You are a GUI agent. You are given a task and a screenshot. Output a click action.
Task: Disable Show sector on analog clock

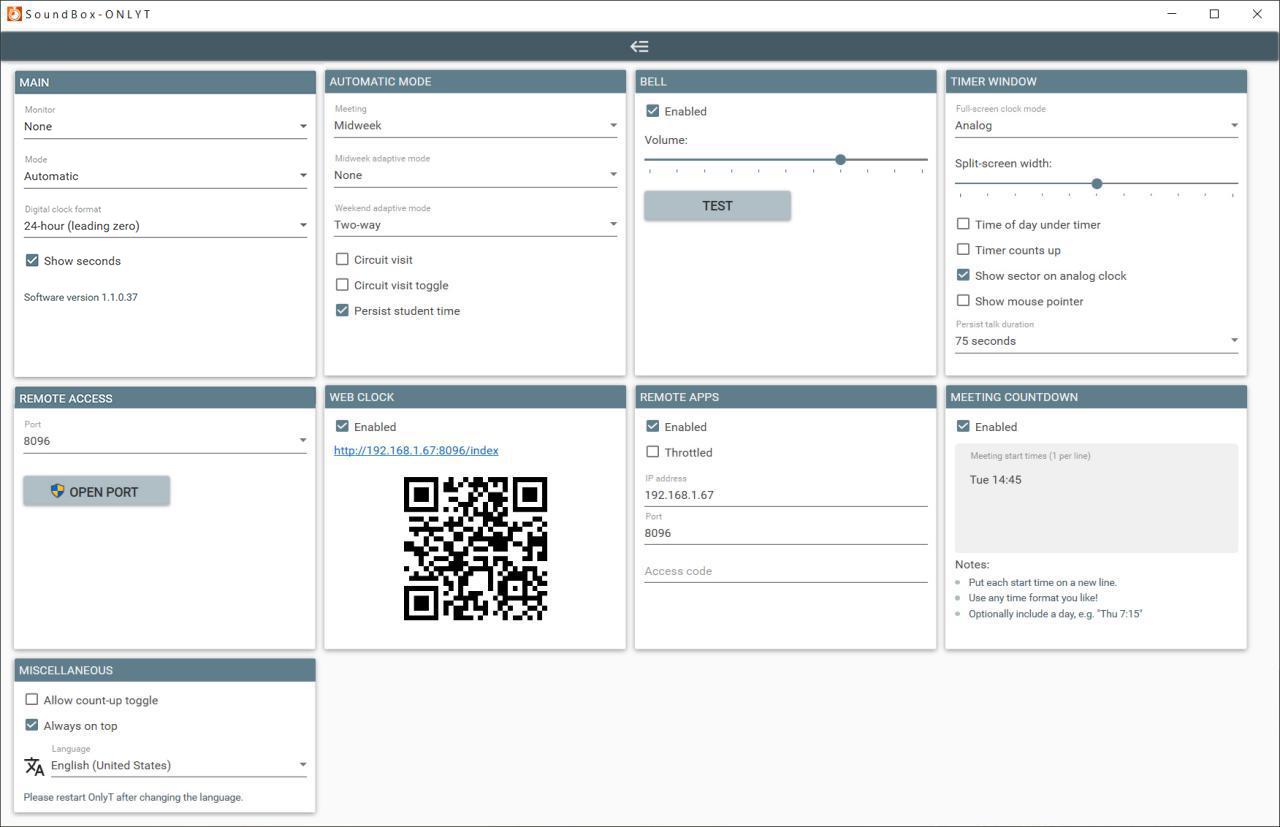(x=963, y=275)
